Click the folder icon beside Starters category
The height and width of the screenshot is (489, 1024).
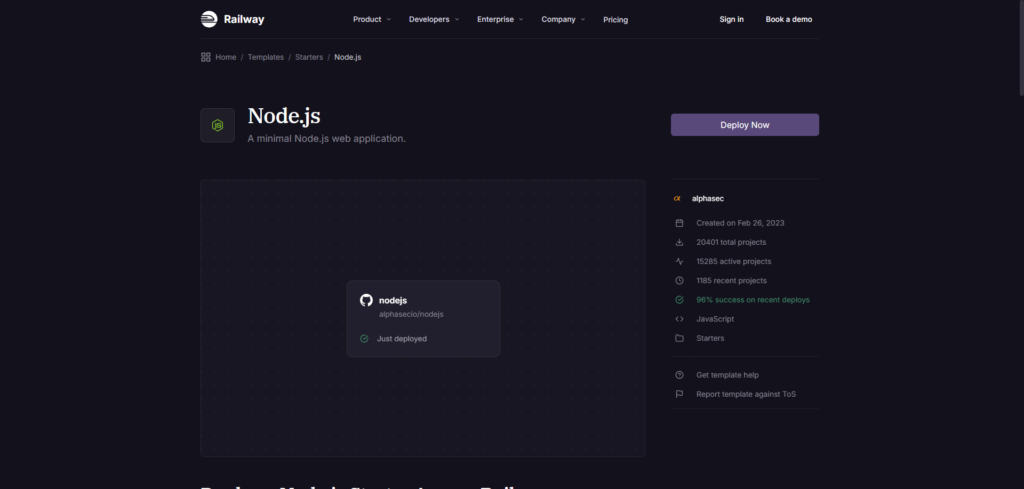(x=679, y=338)
